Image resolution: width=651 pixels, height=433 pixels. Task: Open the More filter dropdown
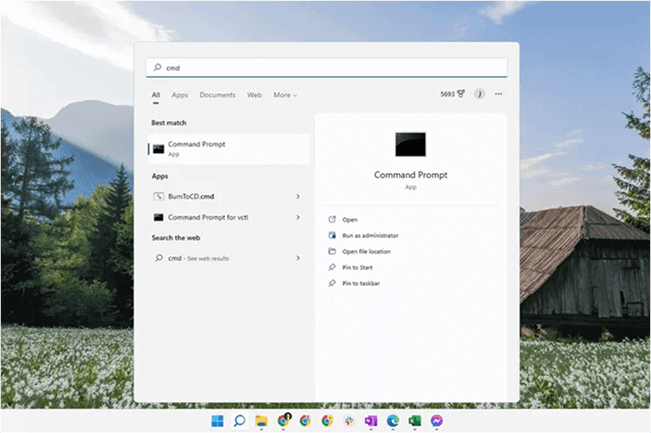[x=285, y=95]
